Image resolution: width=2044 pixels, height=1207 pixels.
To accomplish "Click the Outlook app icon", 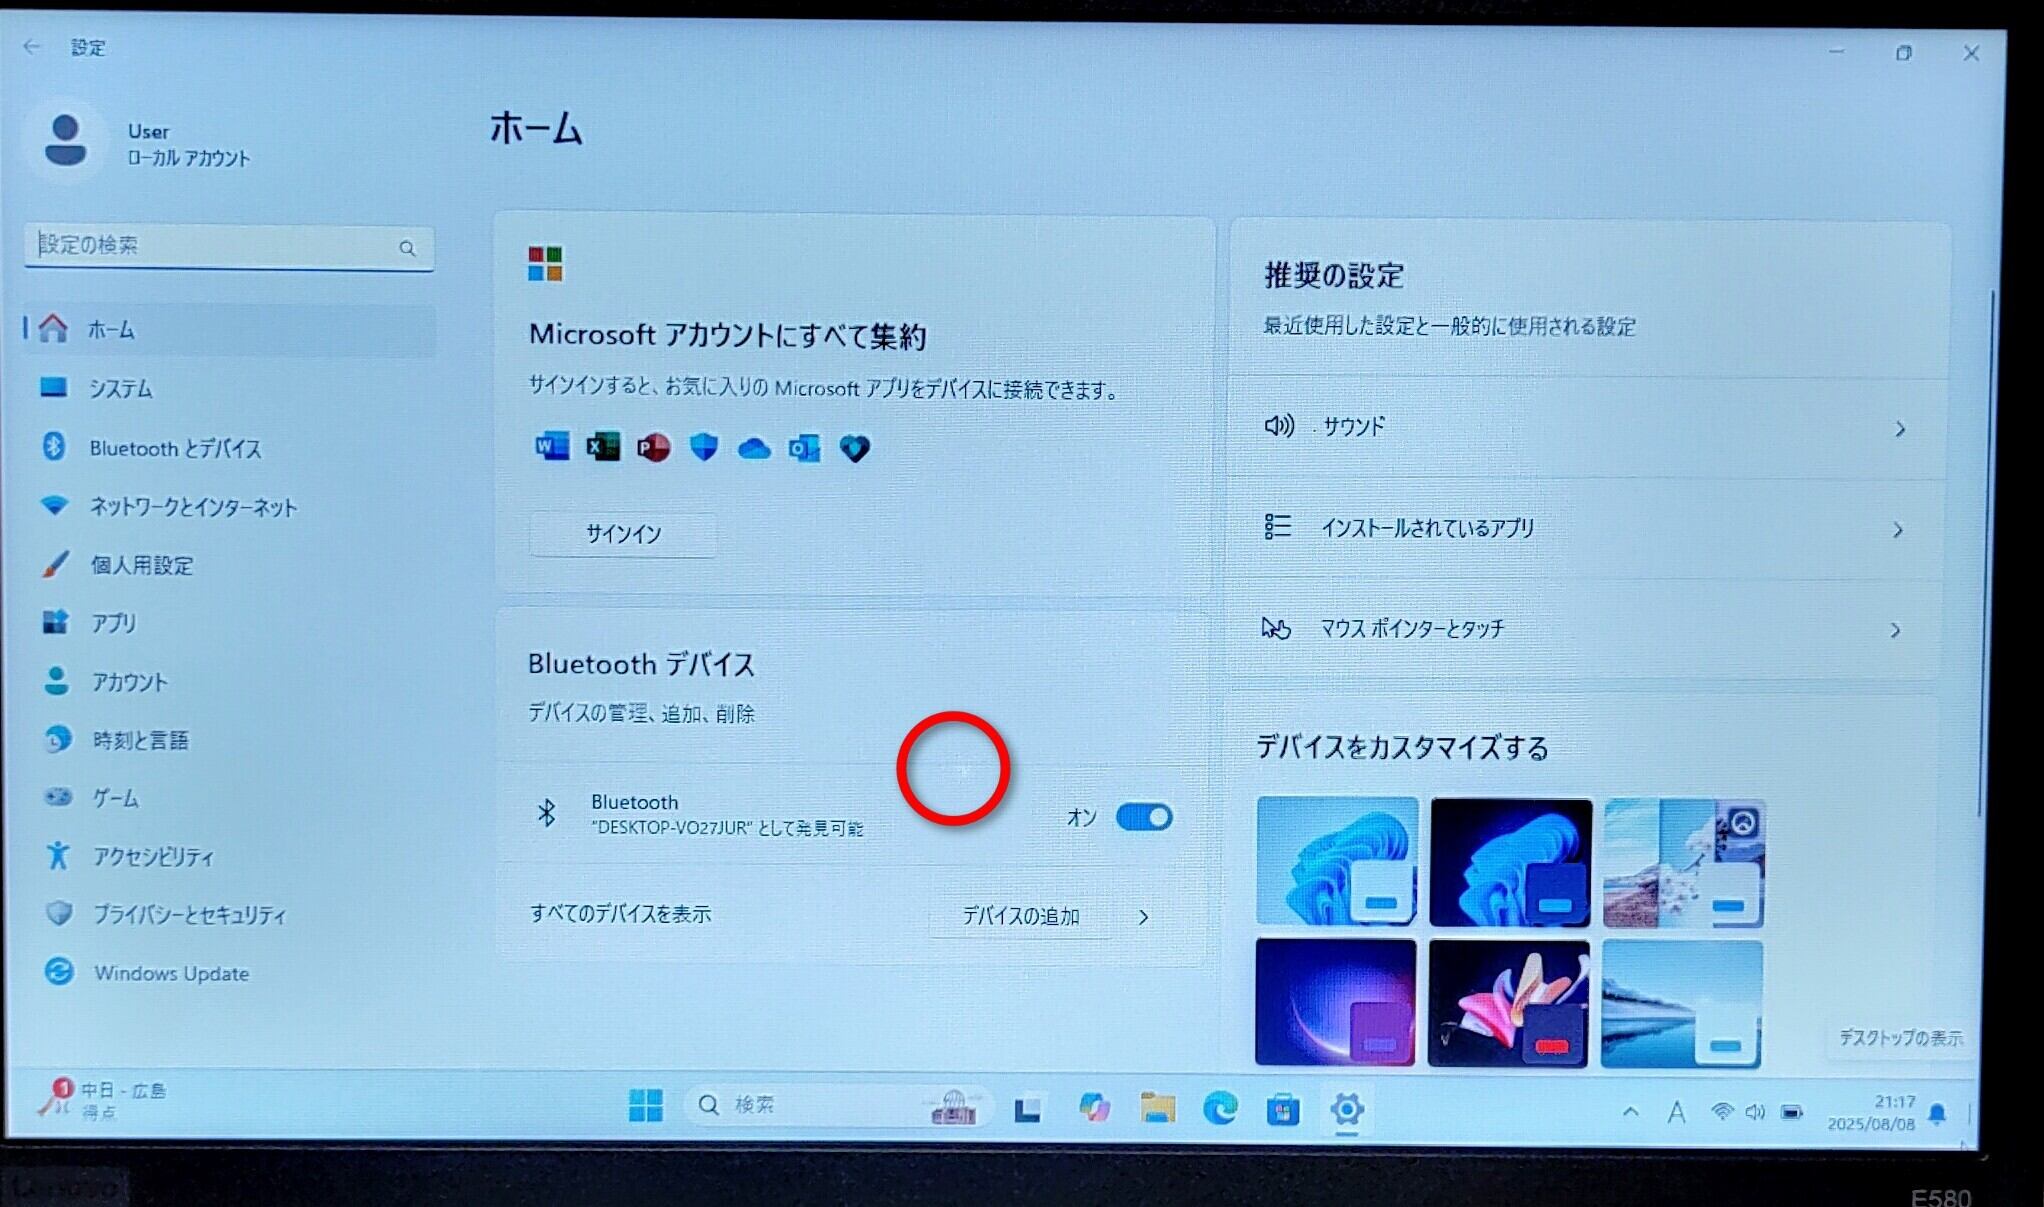I will [804, 448].
